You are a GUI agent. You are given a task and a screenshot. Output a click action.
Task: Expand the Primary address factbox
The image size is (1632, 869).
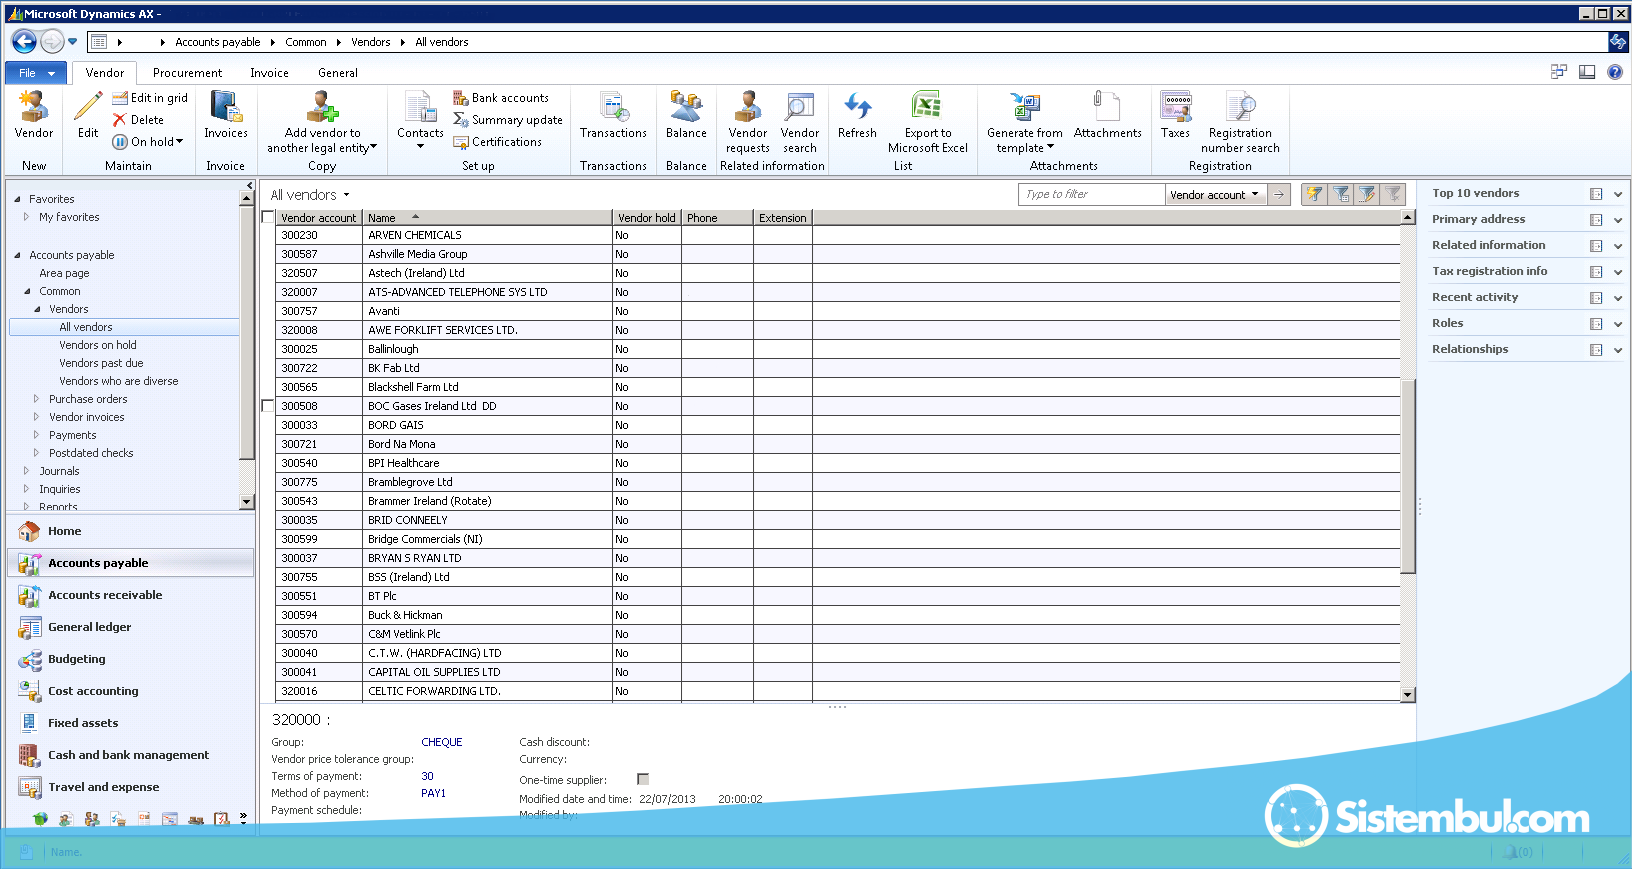click(x=1617, y=220)
